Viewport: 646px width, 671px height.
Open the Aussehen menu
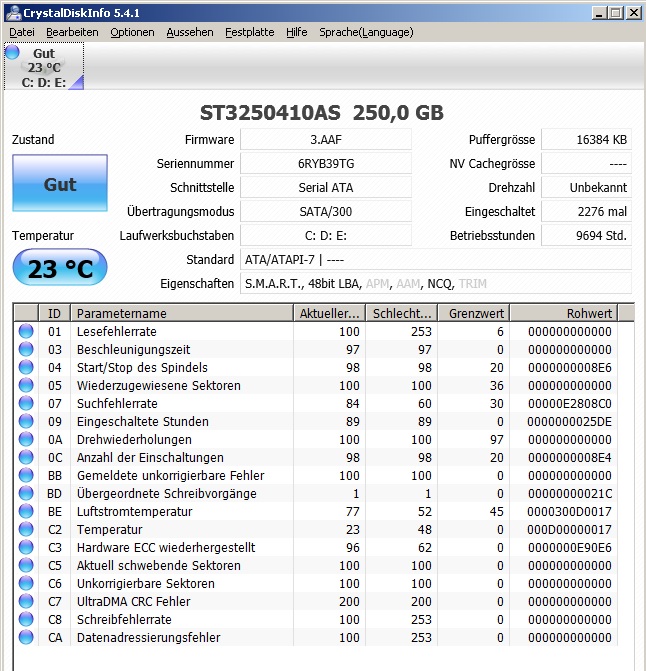190,32
